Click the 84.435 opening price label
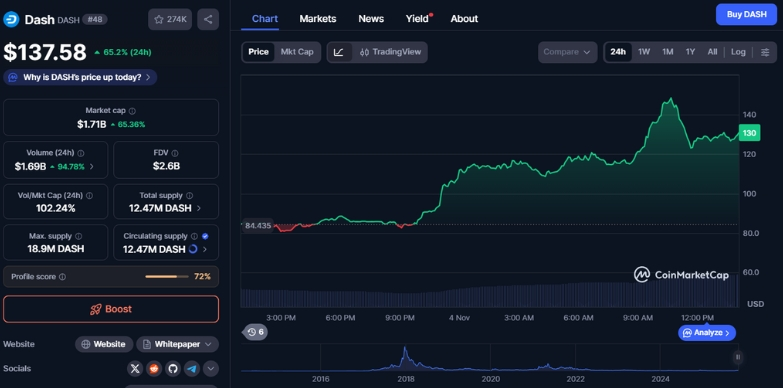This screenshot has width=783, height=388. click(x=258, y=226)
